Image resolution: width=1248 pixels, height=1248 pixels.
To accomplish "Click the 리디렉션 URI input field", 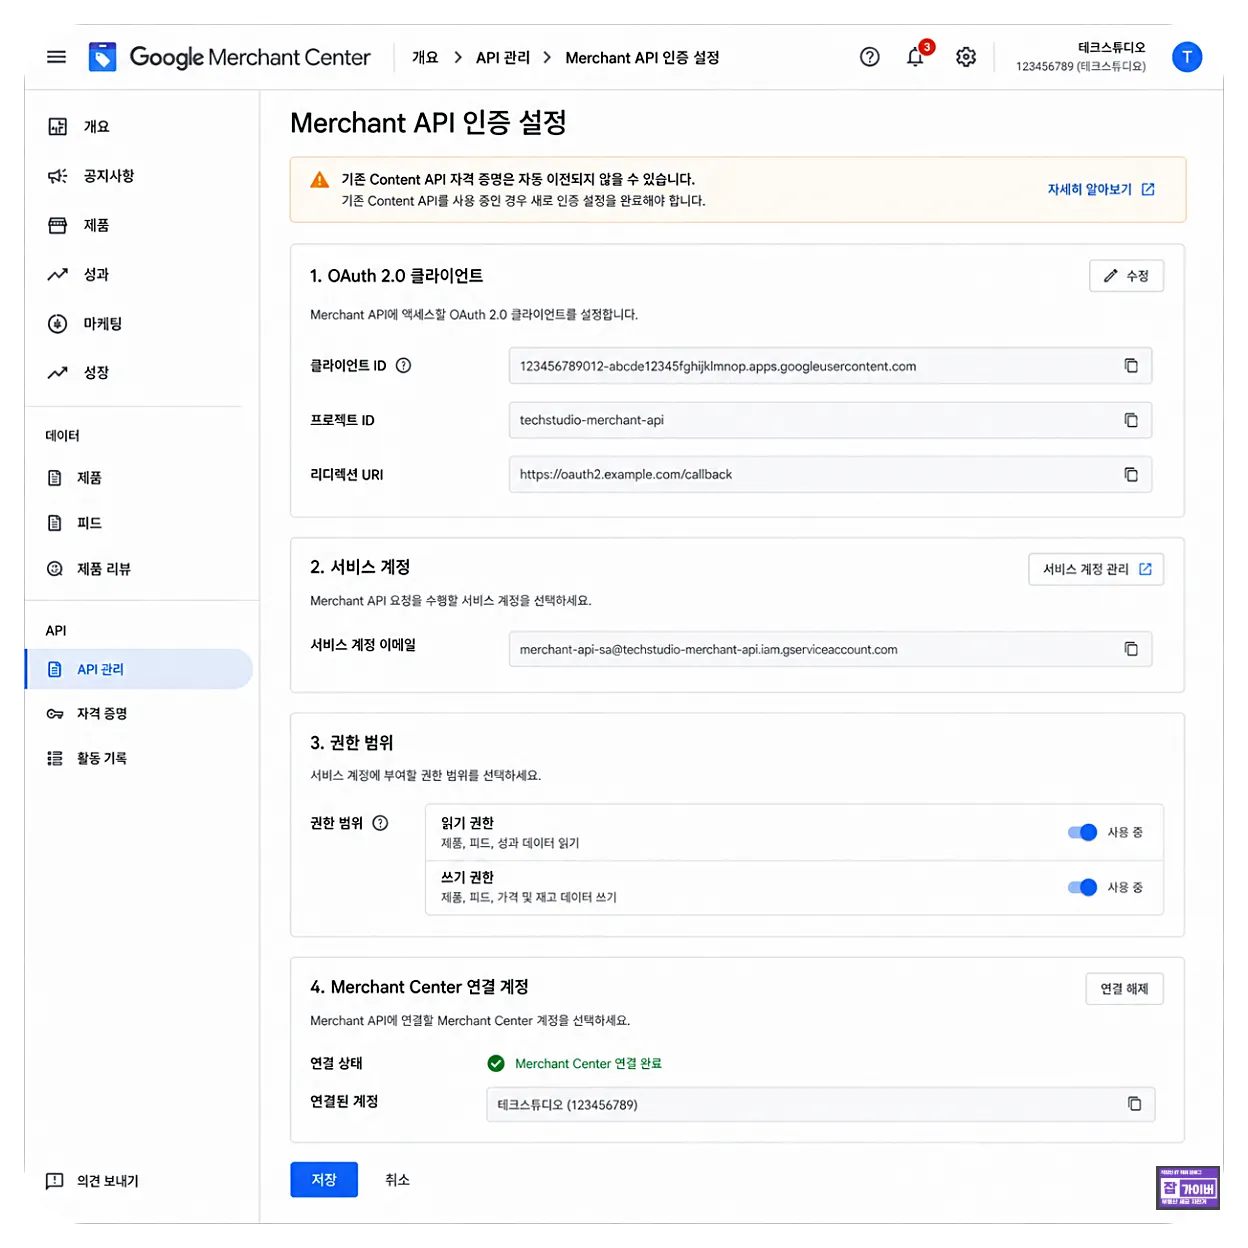I will click(x=830, y=474).
